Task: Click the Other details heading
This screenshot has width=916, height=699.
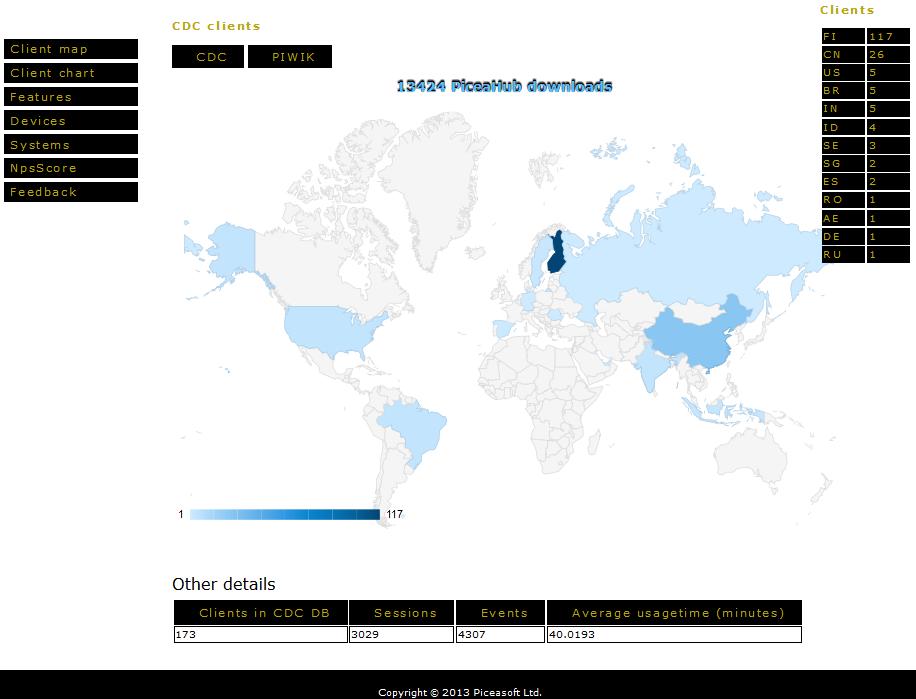Action: (224, 584)
